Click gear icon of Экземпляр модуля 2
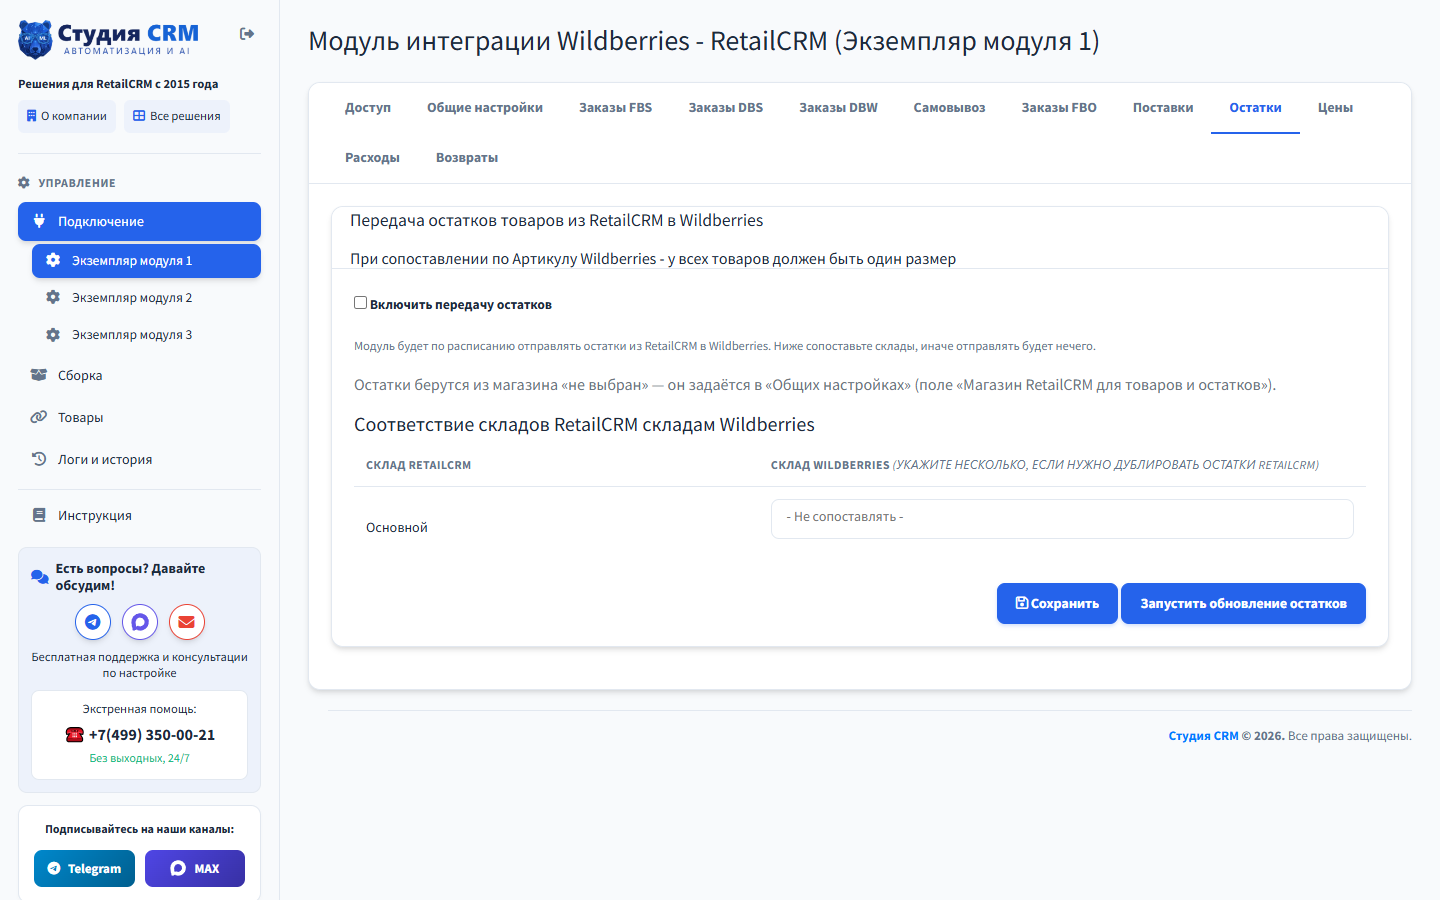 pos(53,297)
